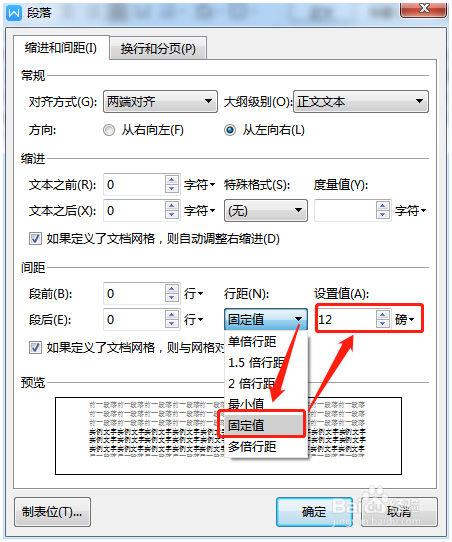Increase the 文本之前 indent with up arrow
452x542 pixels.
pyautogui.click(x=172, y=180)
